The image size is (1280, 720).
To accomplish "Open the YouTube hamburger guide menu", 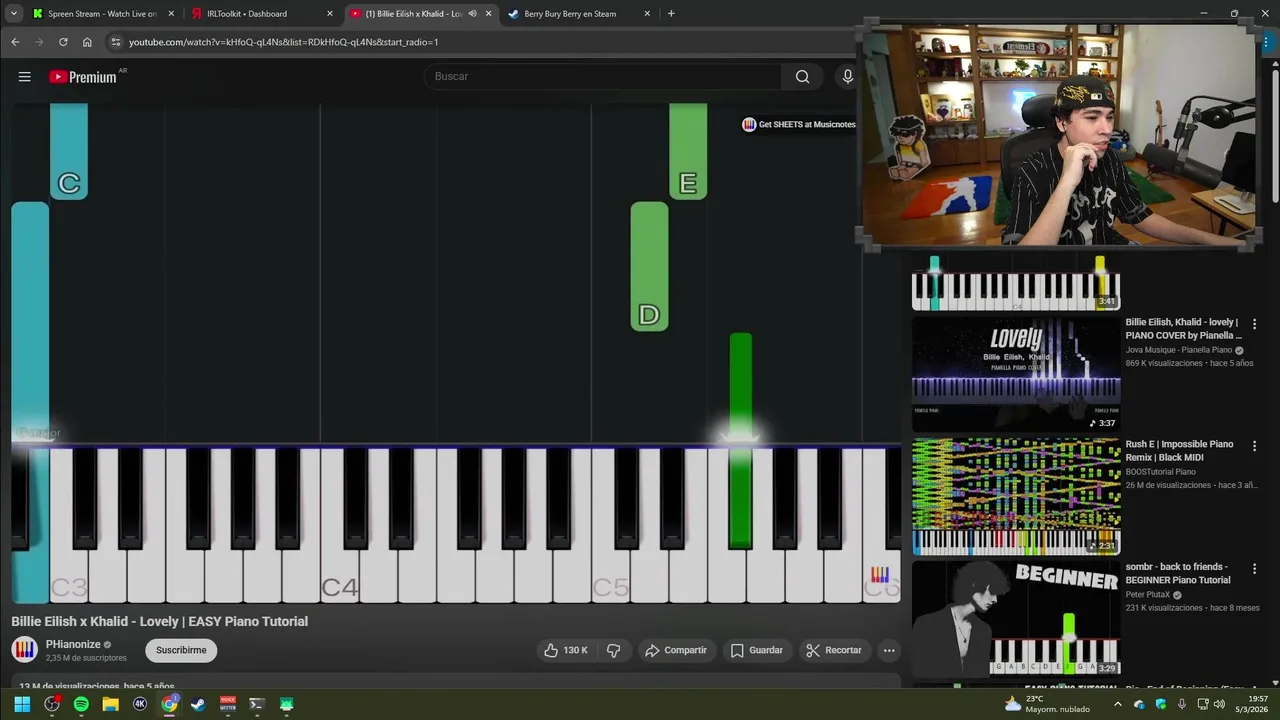I will click(x=25, y=76).
